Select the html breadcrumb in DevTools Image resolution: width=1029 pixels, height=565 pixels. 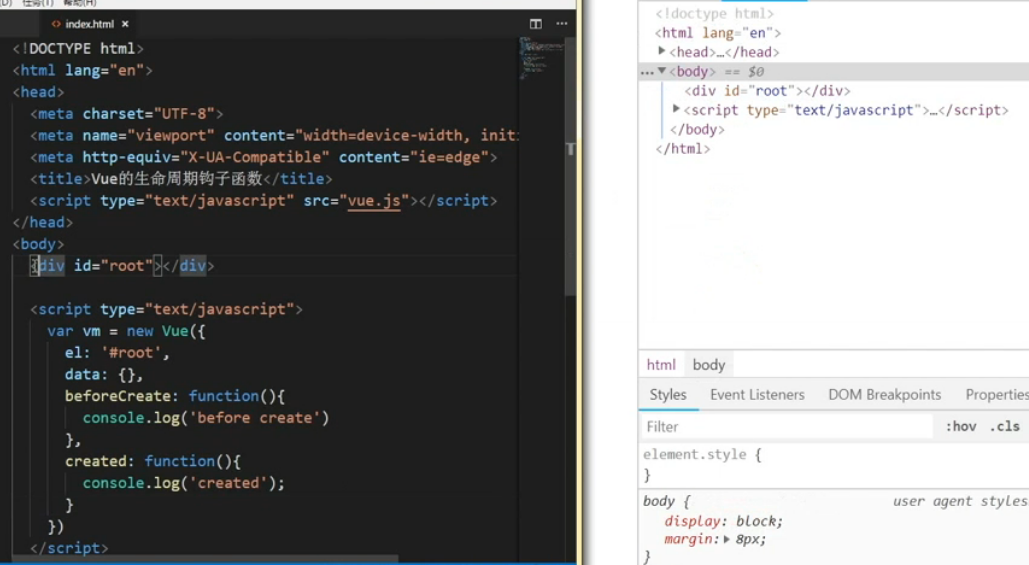click(661, 365)
